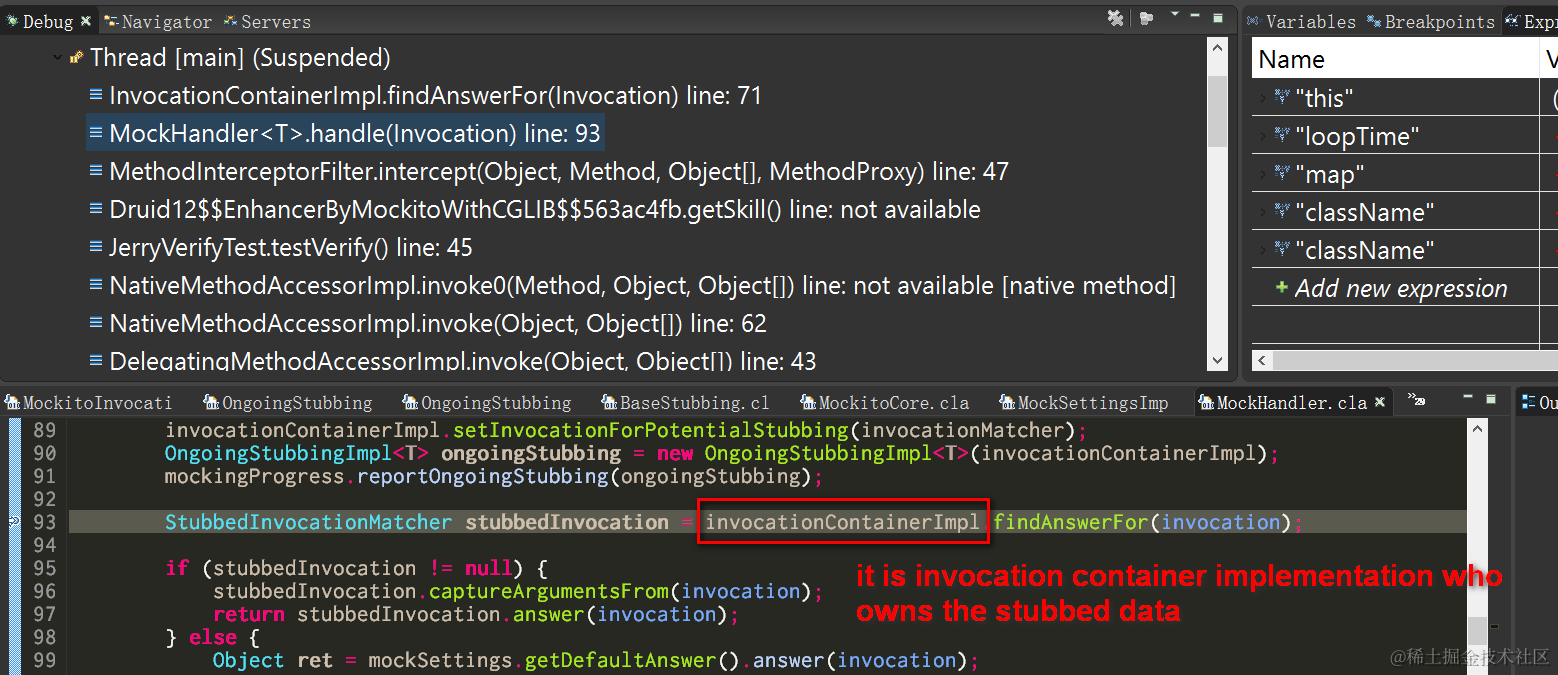1558x675 pixels.
Task: Open the Debug view menu triangle
Action: (x=1175, y=15)
